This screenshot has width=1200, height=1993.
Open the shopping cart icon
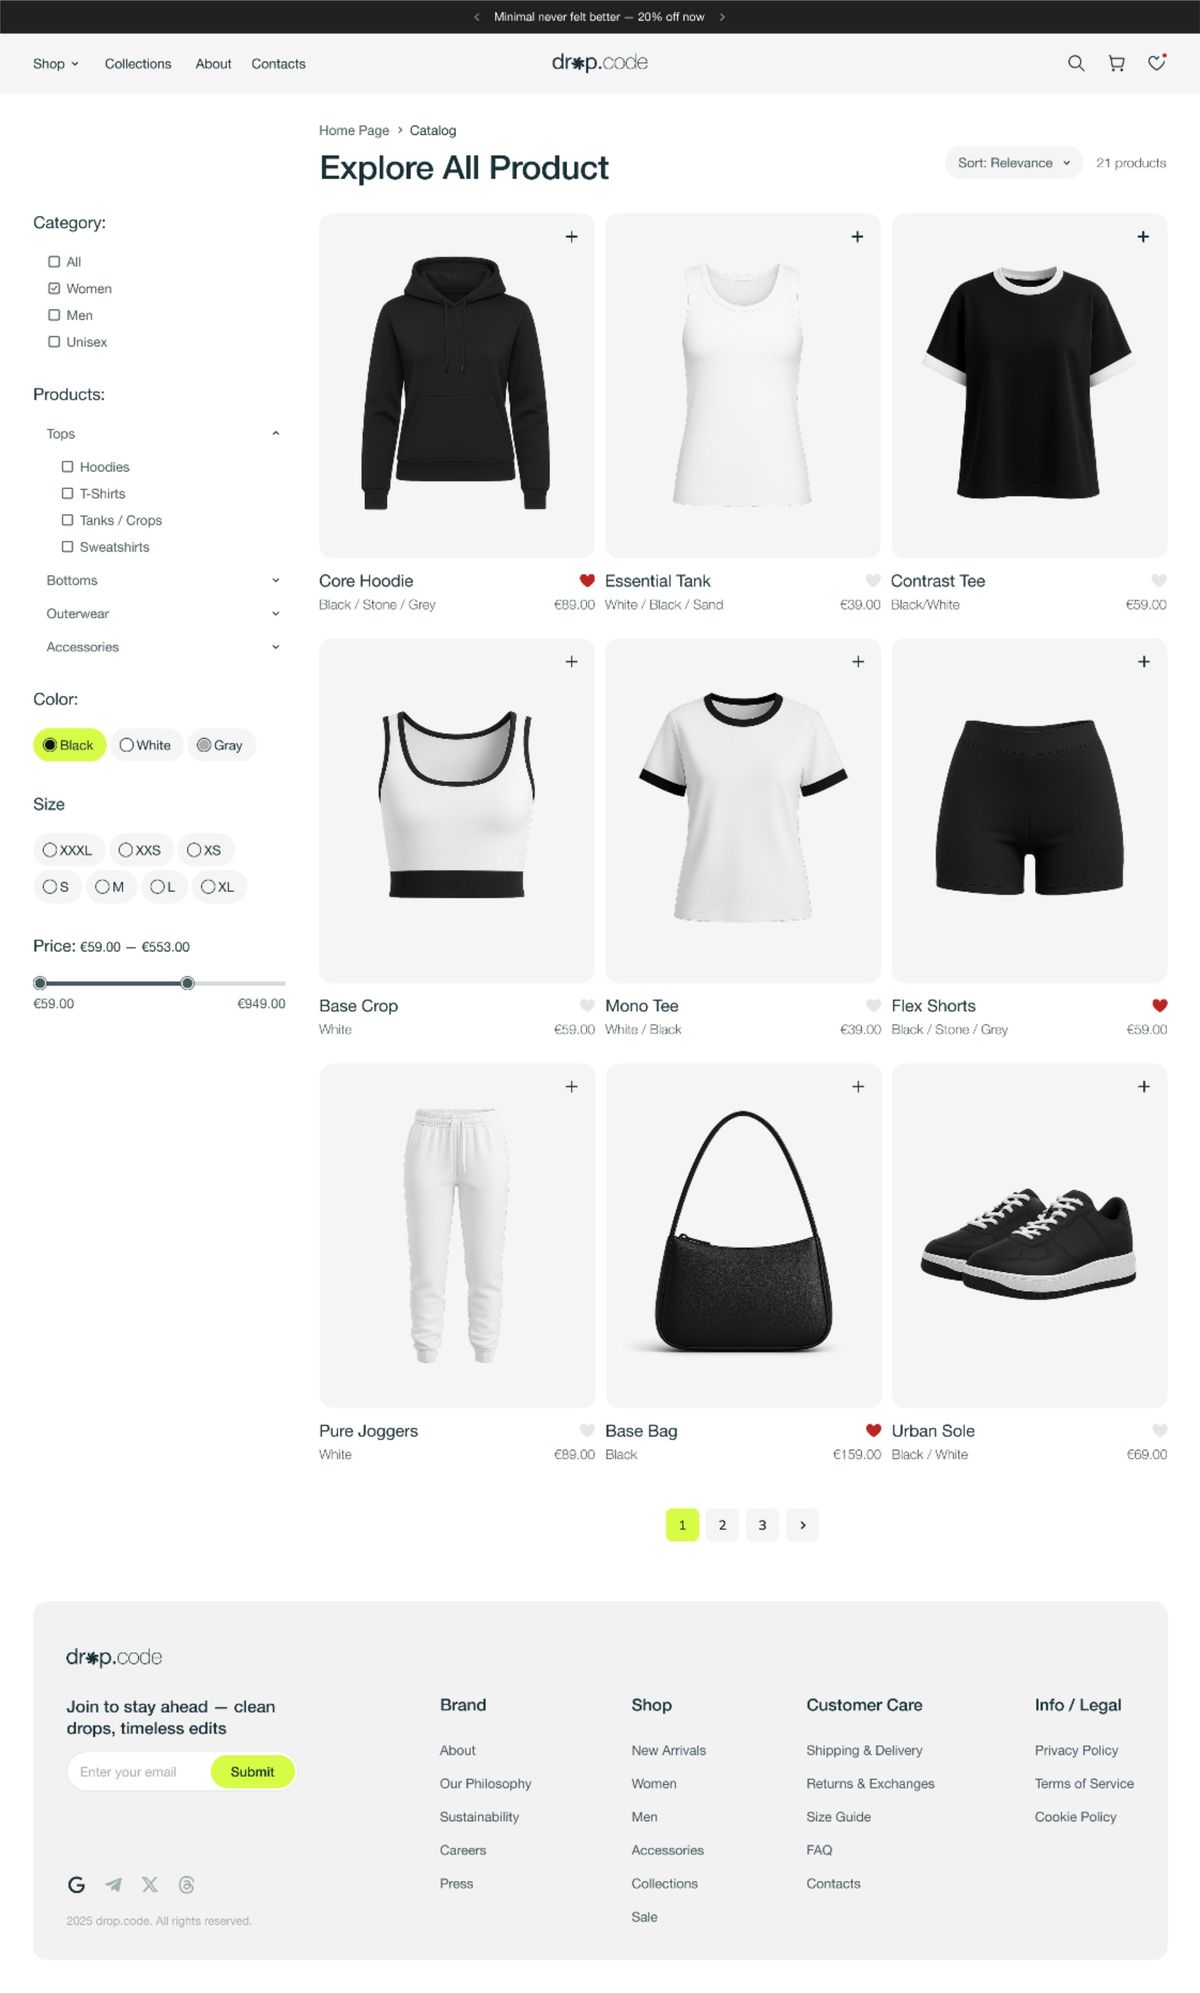click(x=1116, y=63)
